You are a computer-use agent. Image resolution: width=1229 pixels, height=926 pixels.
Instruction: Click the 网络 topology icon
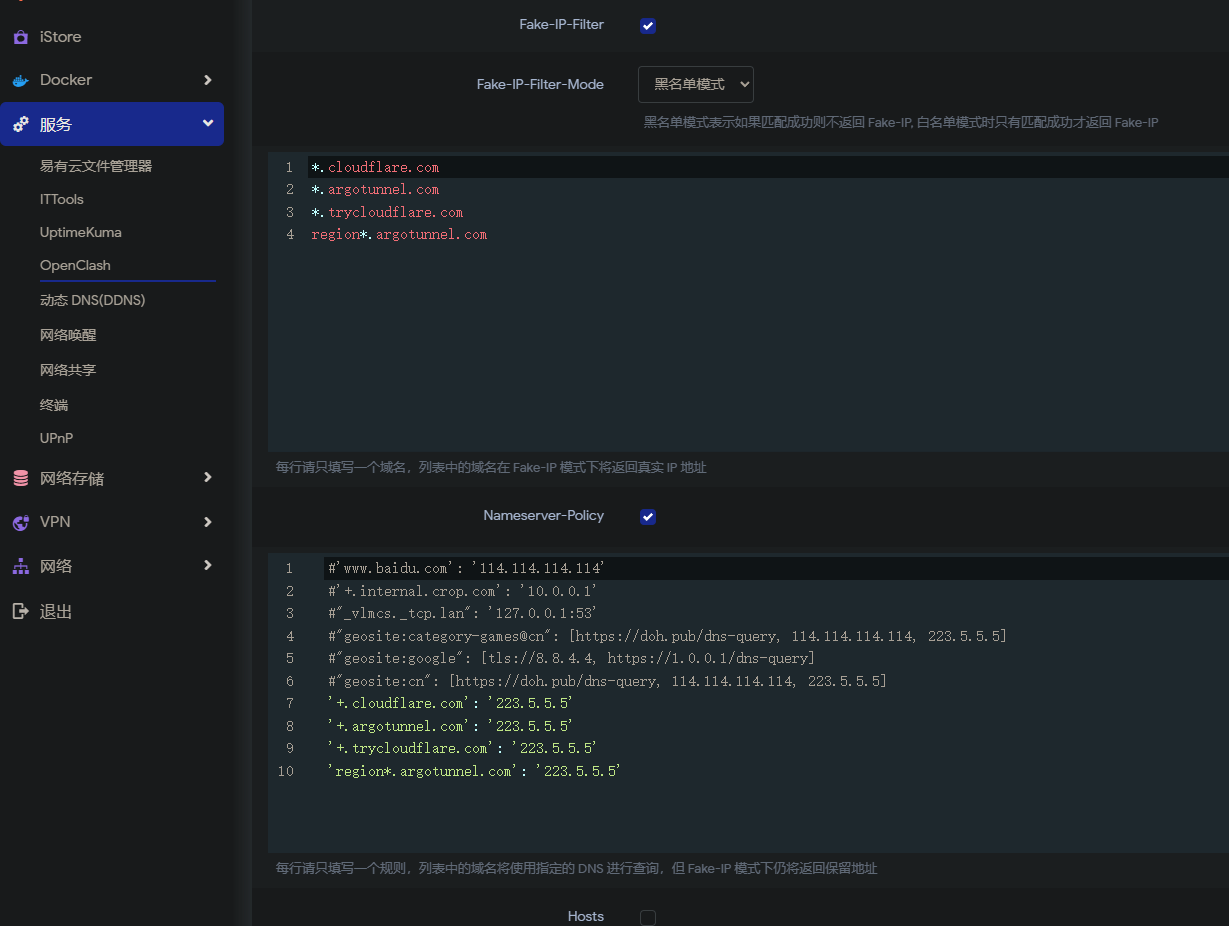(20, 566)
